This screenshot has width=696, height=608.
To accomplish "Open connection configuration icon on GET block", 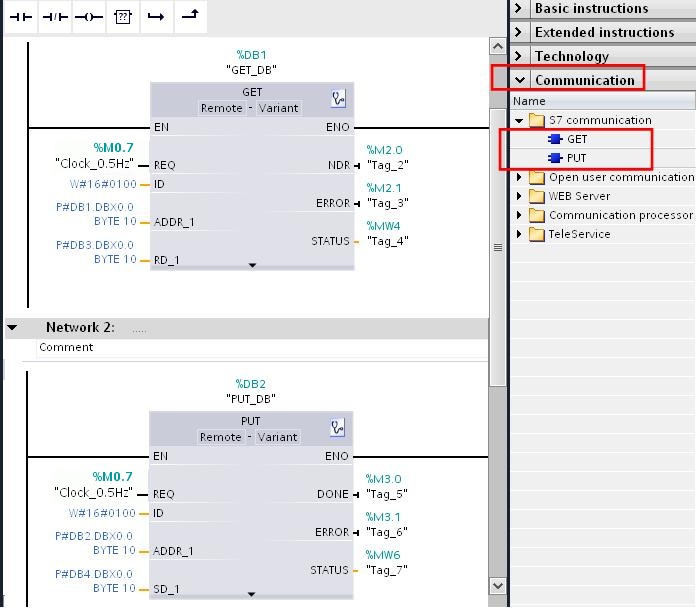I will (x=338, y=98).
